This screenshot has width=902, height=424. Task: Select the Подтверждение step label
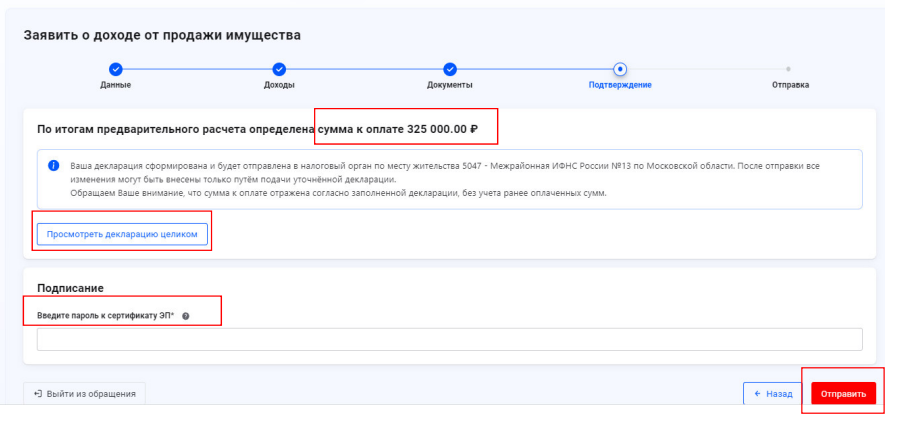click(x=620, y=85)
